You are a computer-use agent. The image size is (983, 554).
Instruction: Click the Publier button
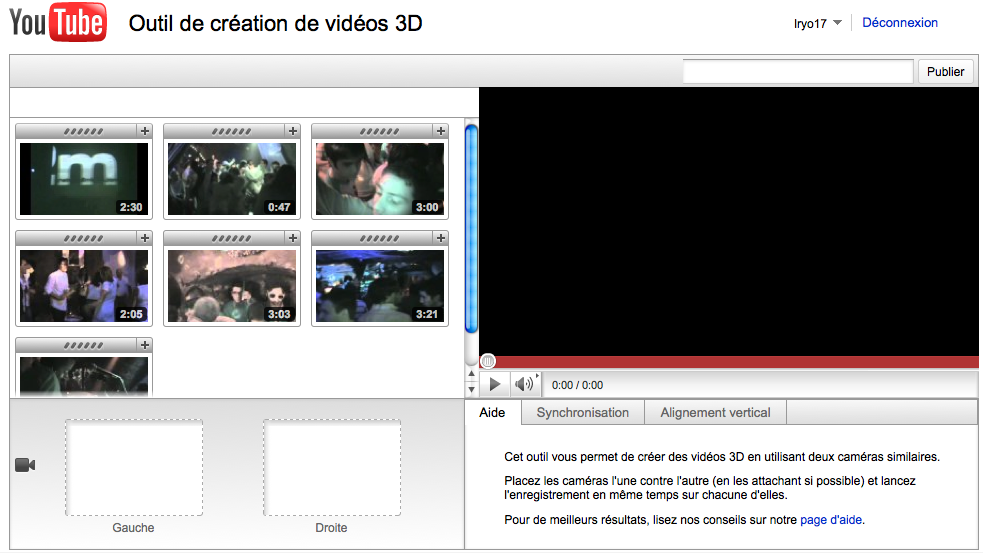point(945,72)
